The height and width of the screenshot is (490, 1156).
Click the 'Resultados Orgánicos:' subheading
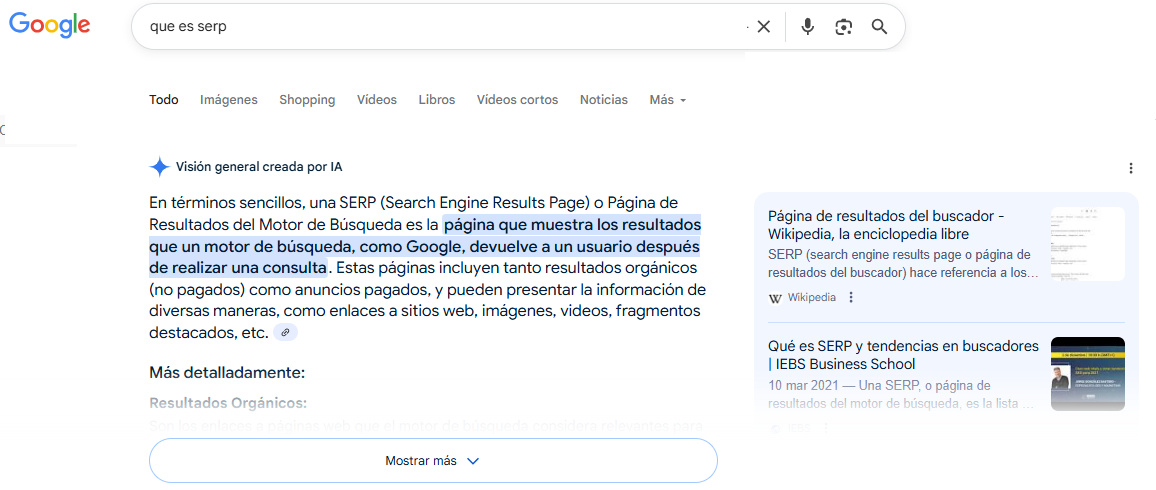click(228, 403)
